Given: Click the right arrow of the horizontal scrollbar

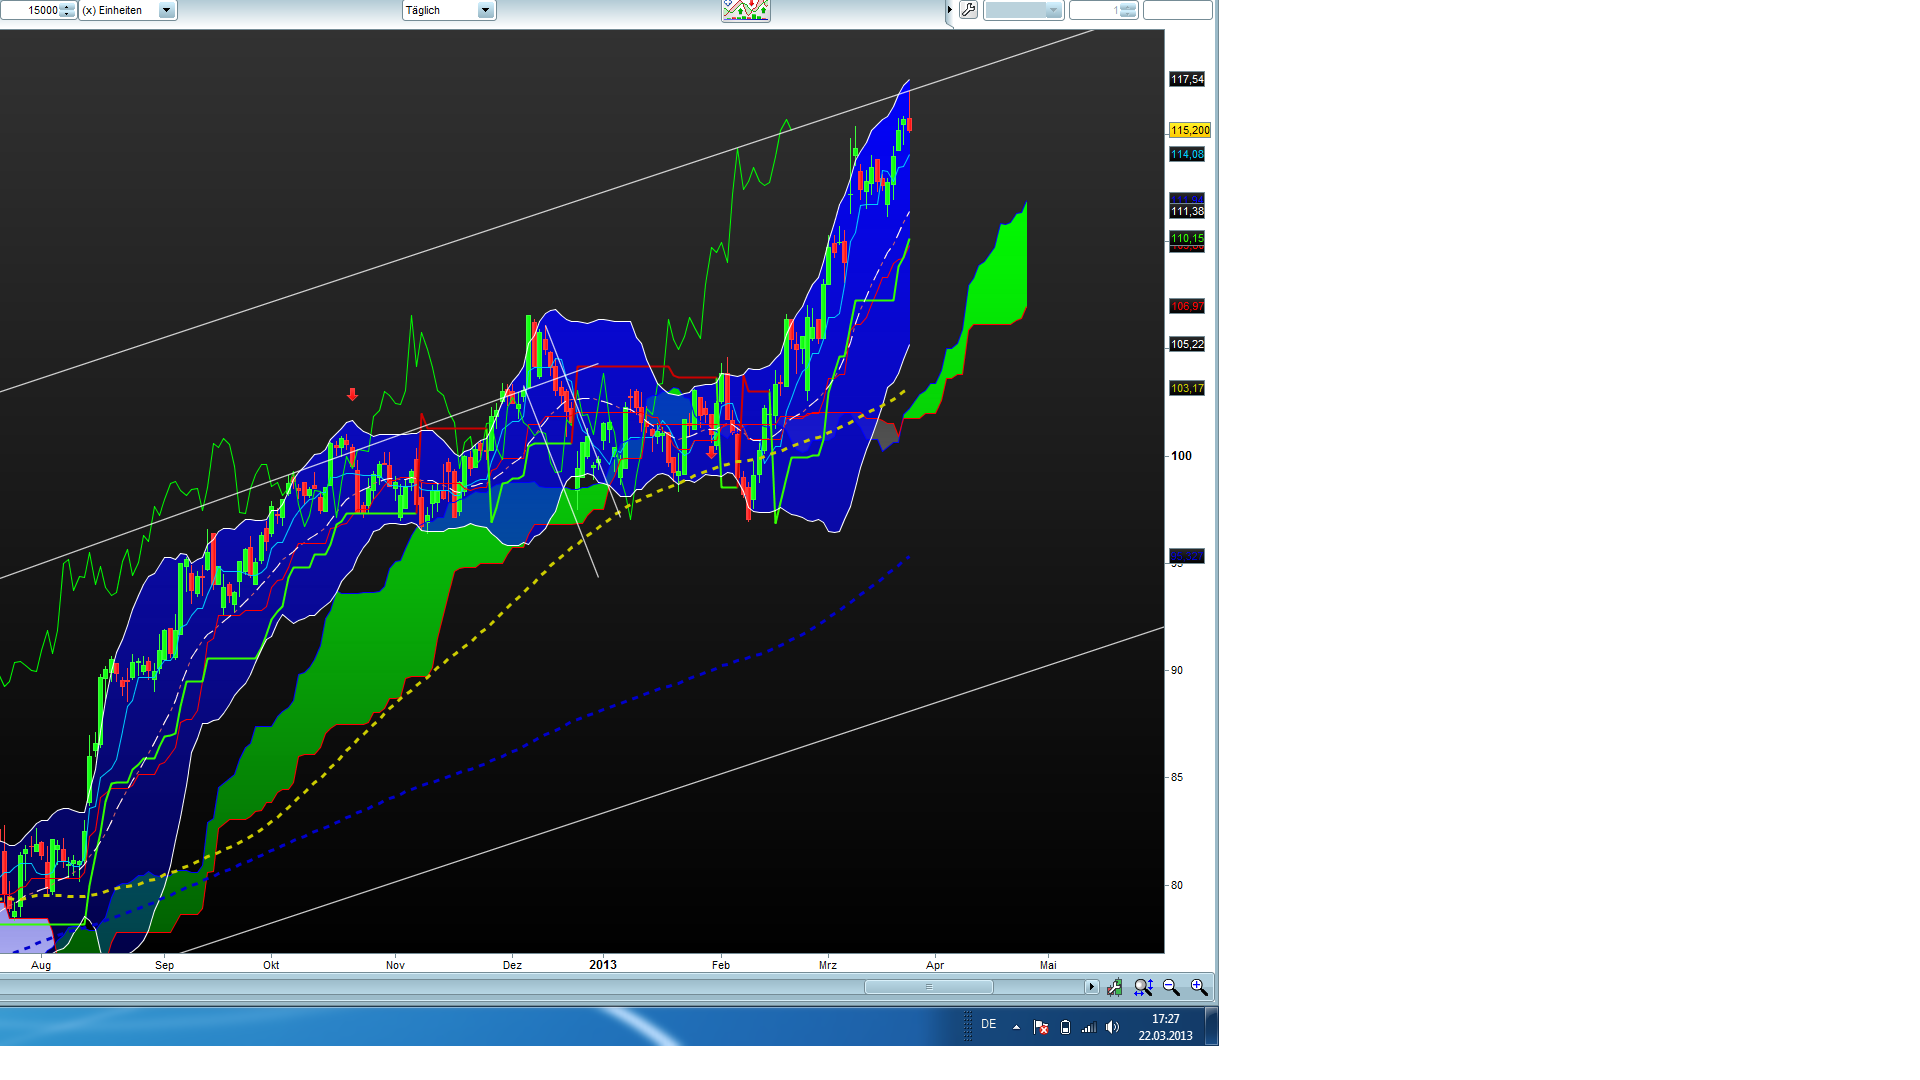Looking at the screenshot, I should point(1092,987).
